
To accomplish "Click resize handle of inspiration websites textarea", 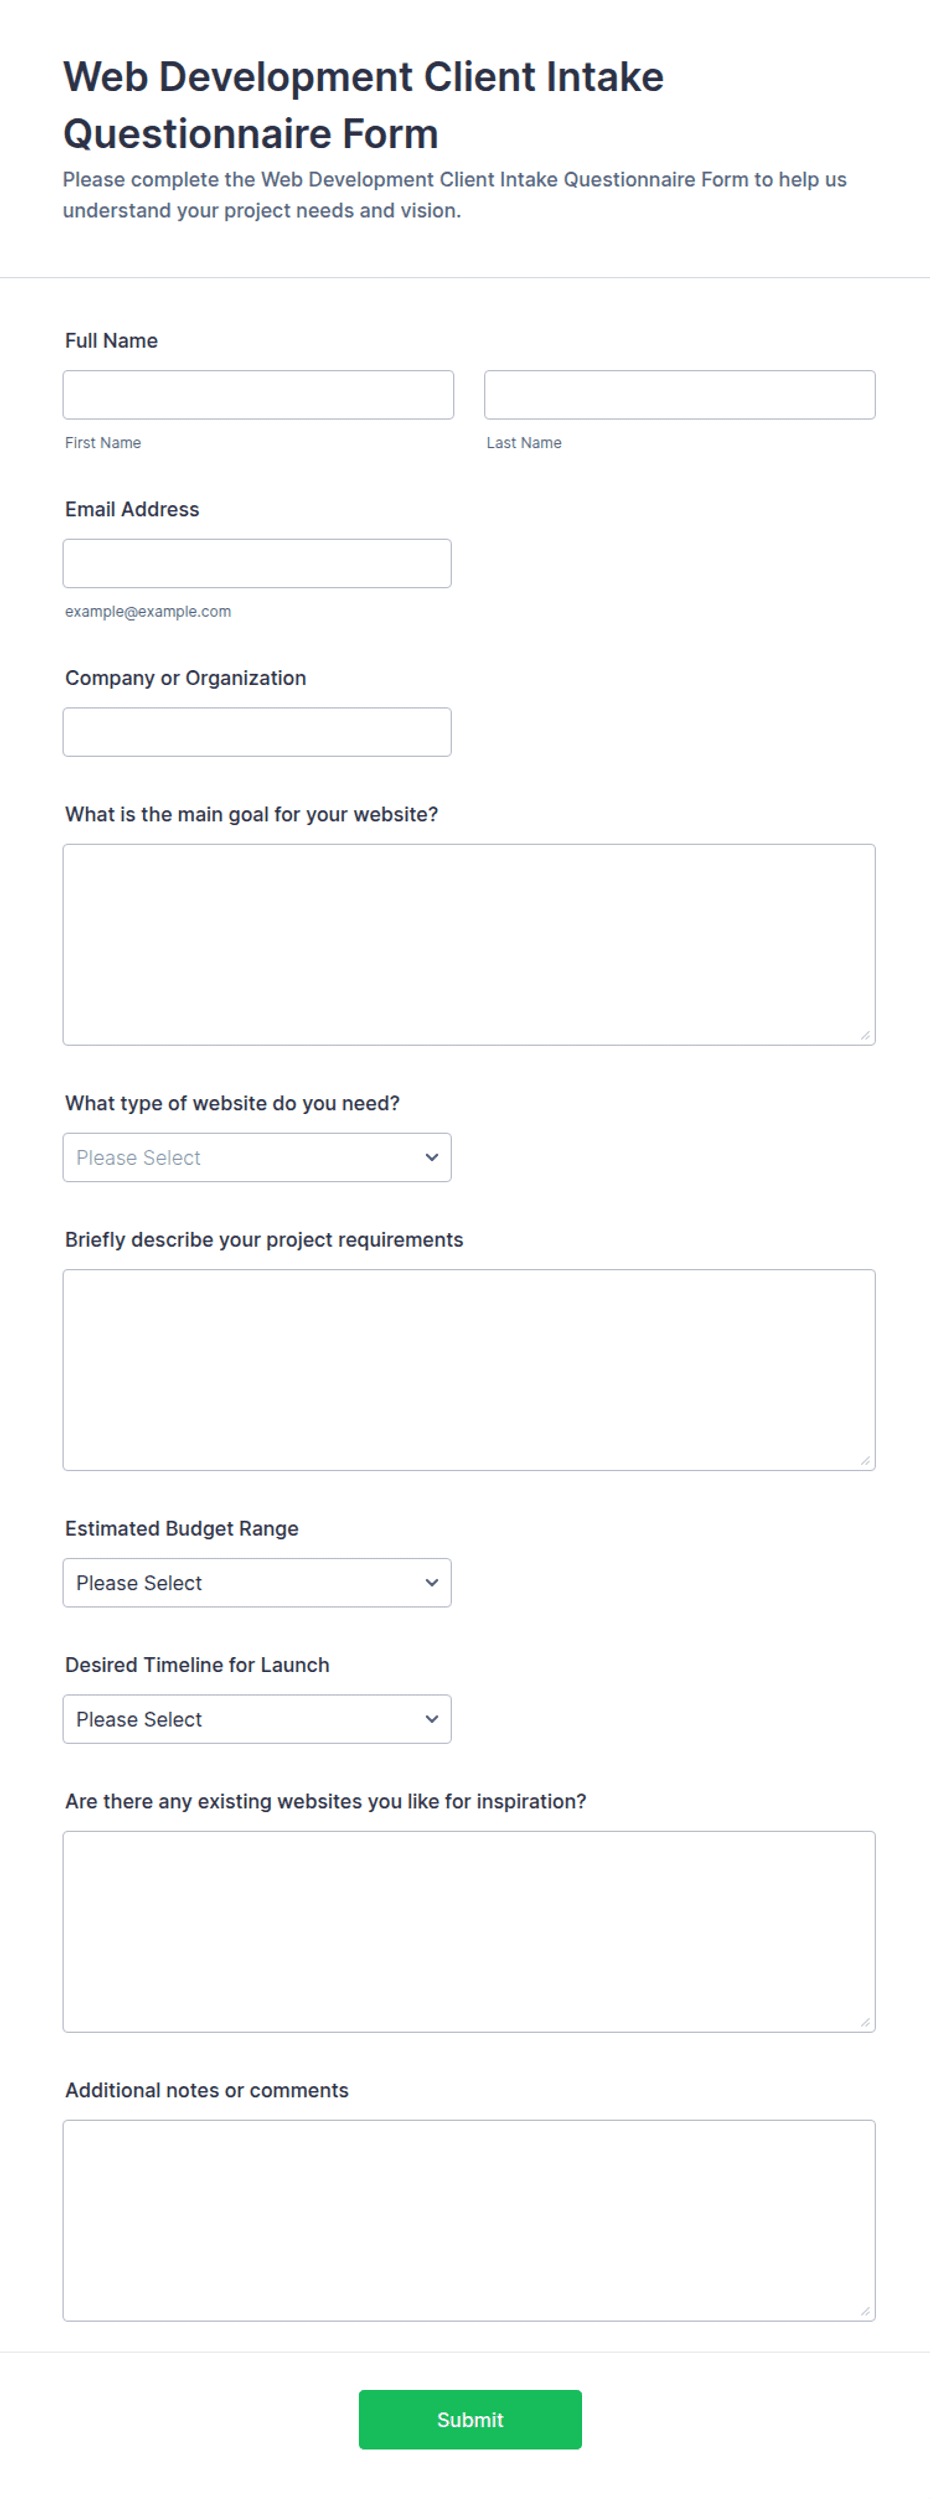I will coord(866,2023).
